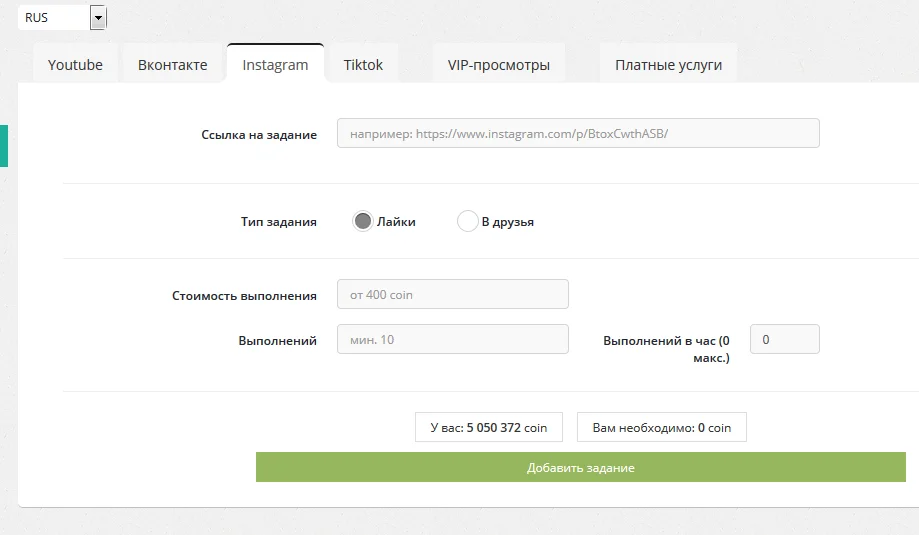Click the green Добавить задание button
This screenshot has width=919, height=535.
coord(581,467)
